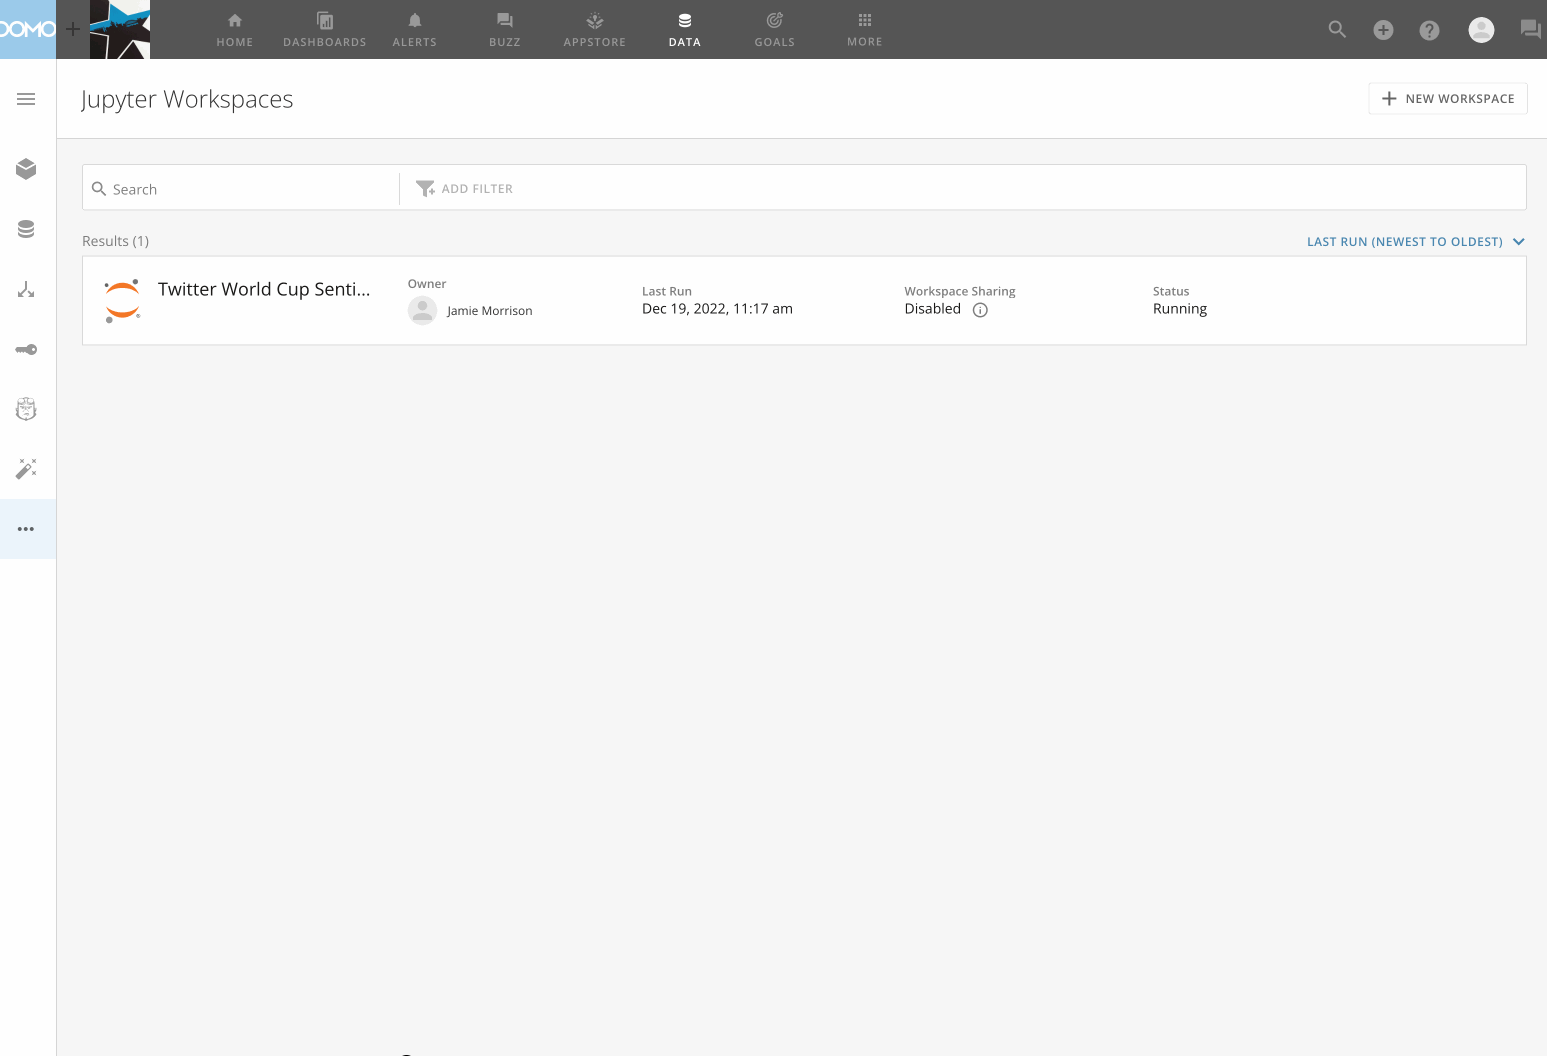Click the plus add circle icon in header

coord(1383,30)
